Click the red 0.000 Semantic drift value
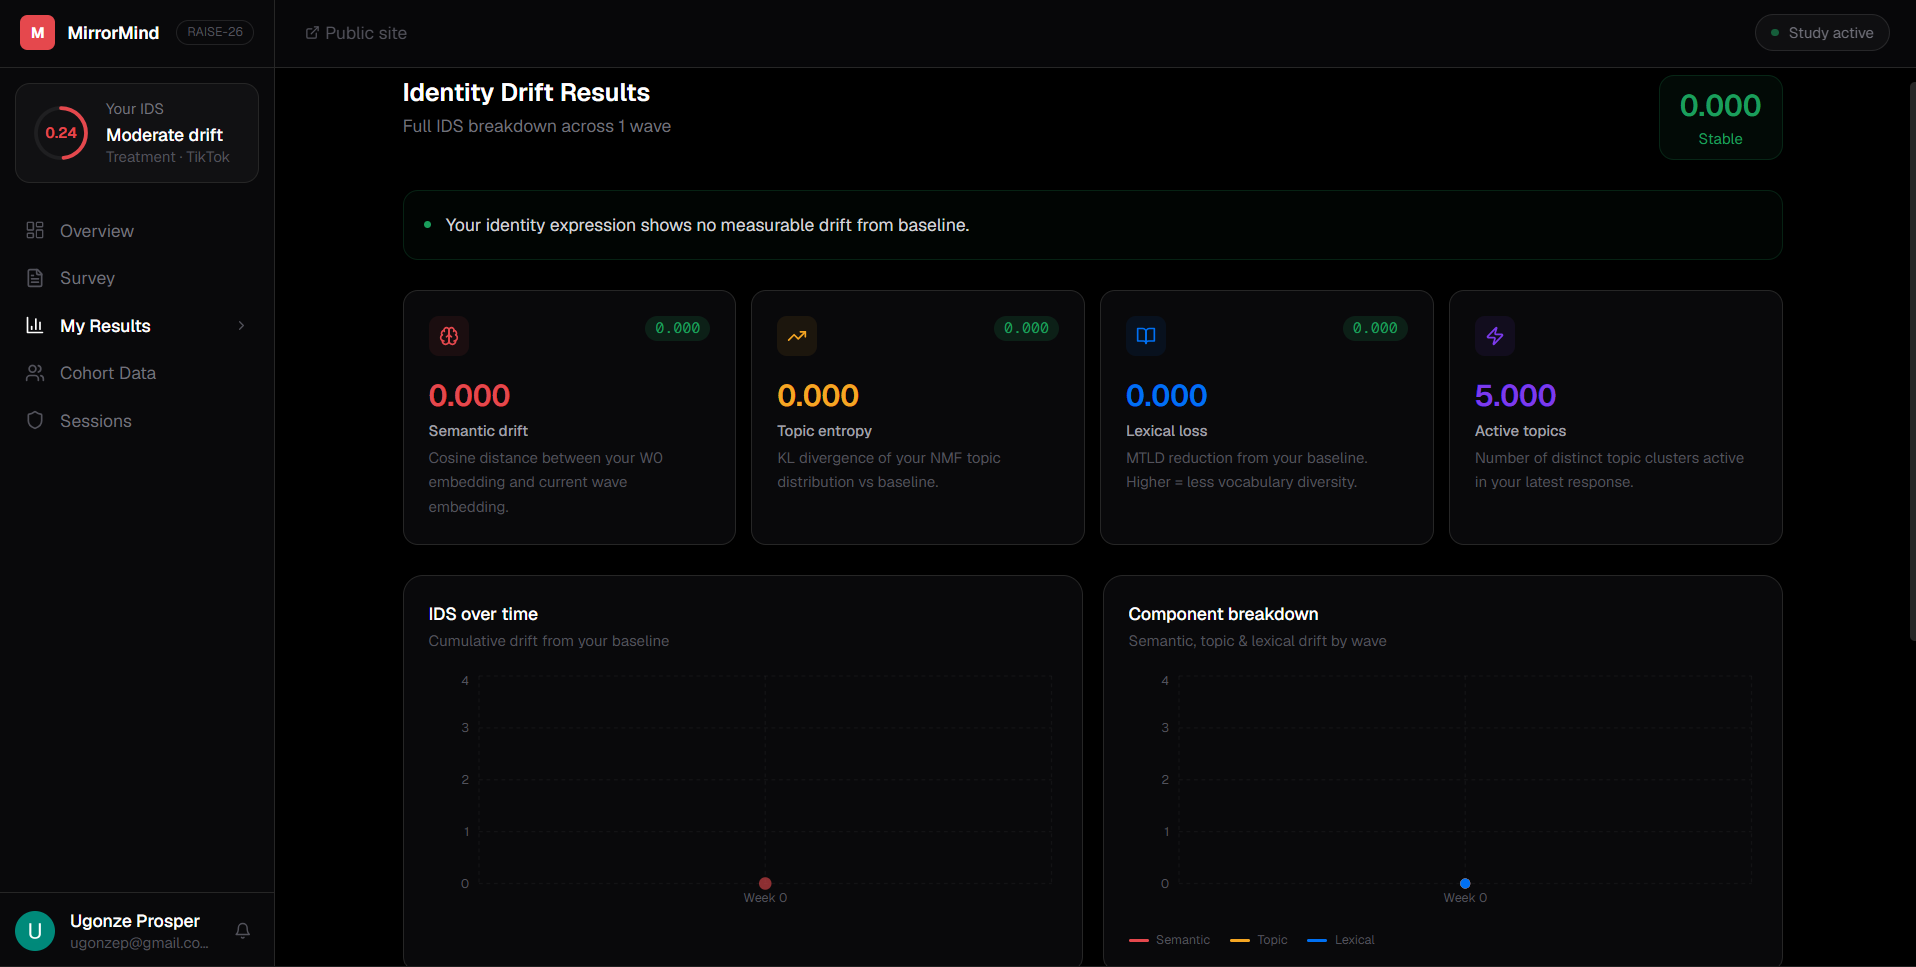The image size is (1916, 967). pyautogui.click(x=469, y=396)
